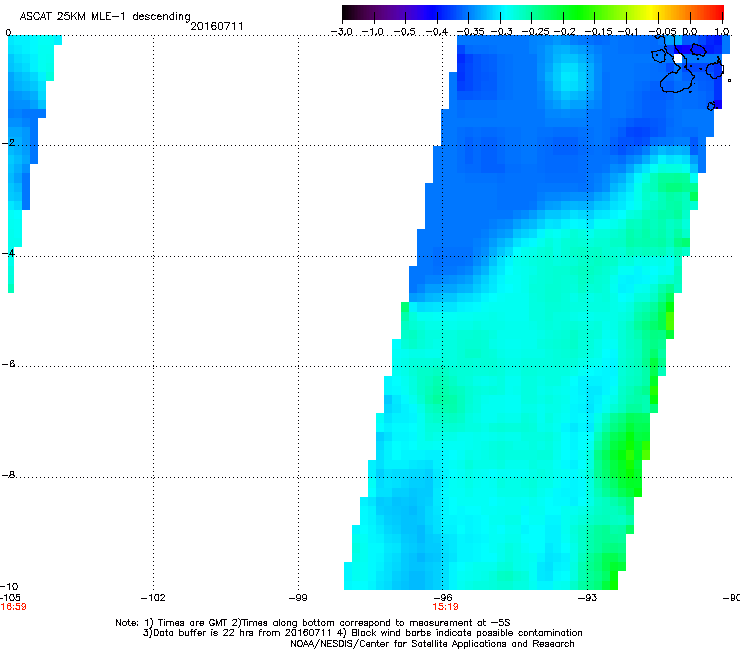
Task: Click the longitude axis label -105
Action: [x=10, y=598]
